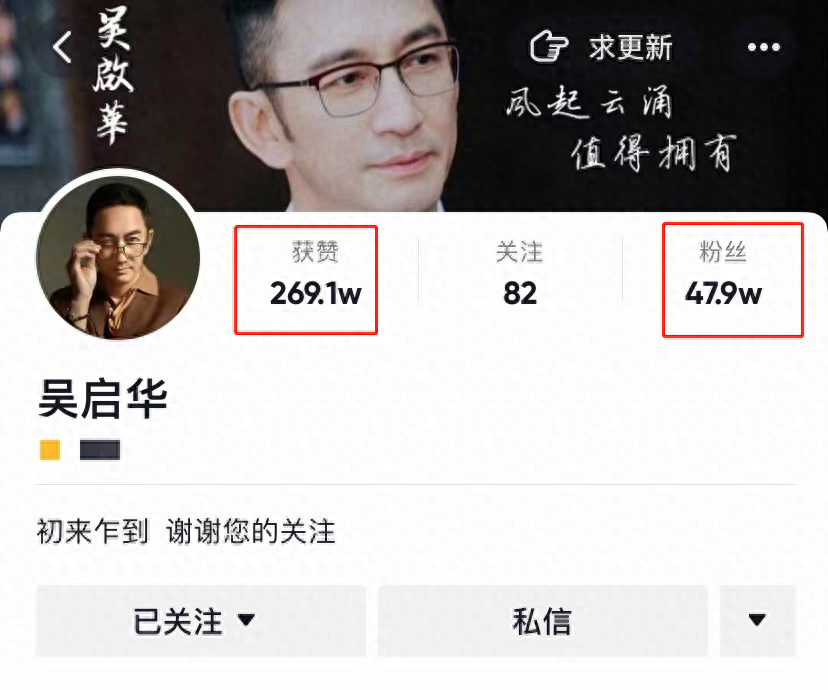Open the three-dot more options menu
Screen dimensions: 828x690
764,47
